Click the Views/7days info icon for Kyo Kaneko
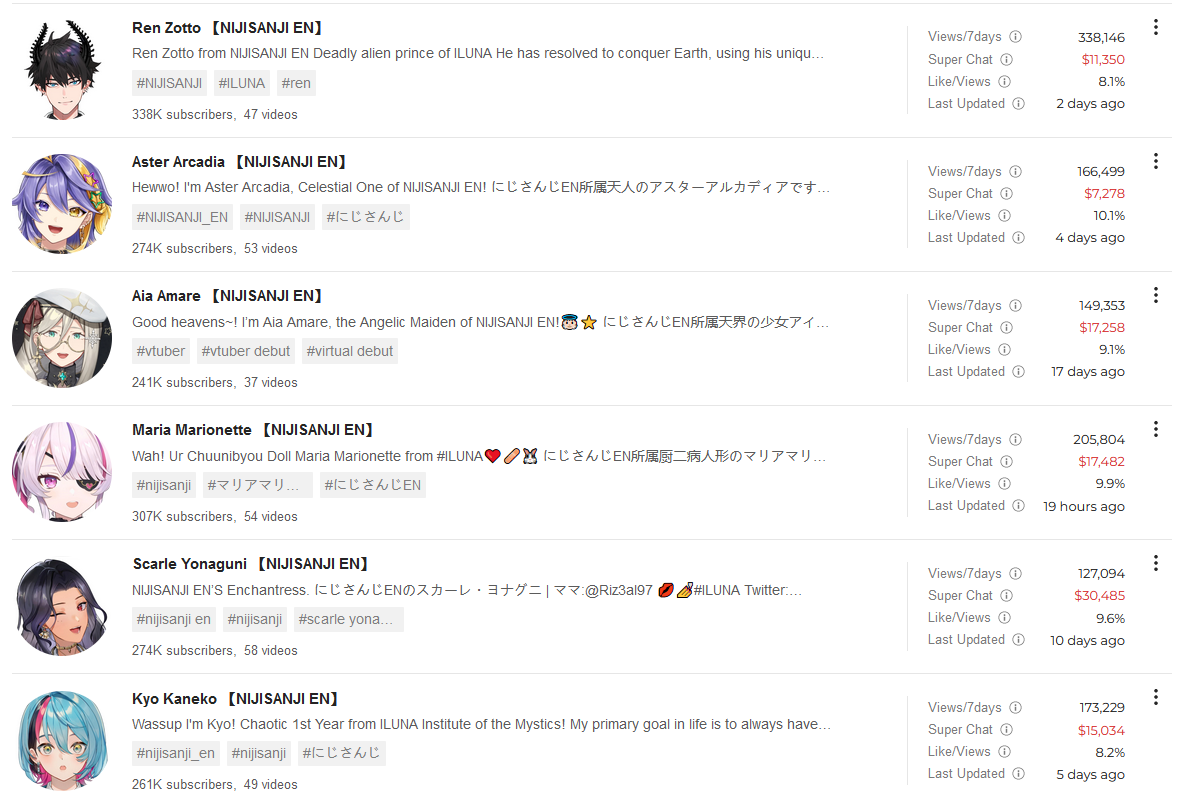This screenshot has width=1186, height=803. [x=1016, y=707]
